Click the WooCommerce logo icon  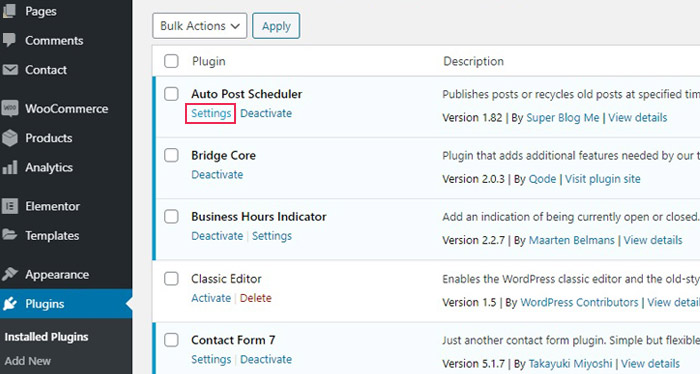[9, 108]
